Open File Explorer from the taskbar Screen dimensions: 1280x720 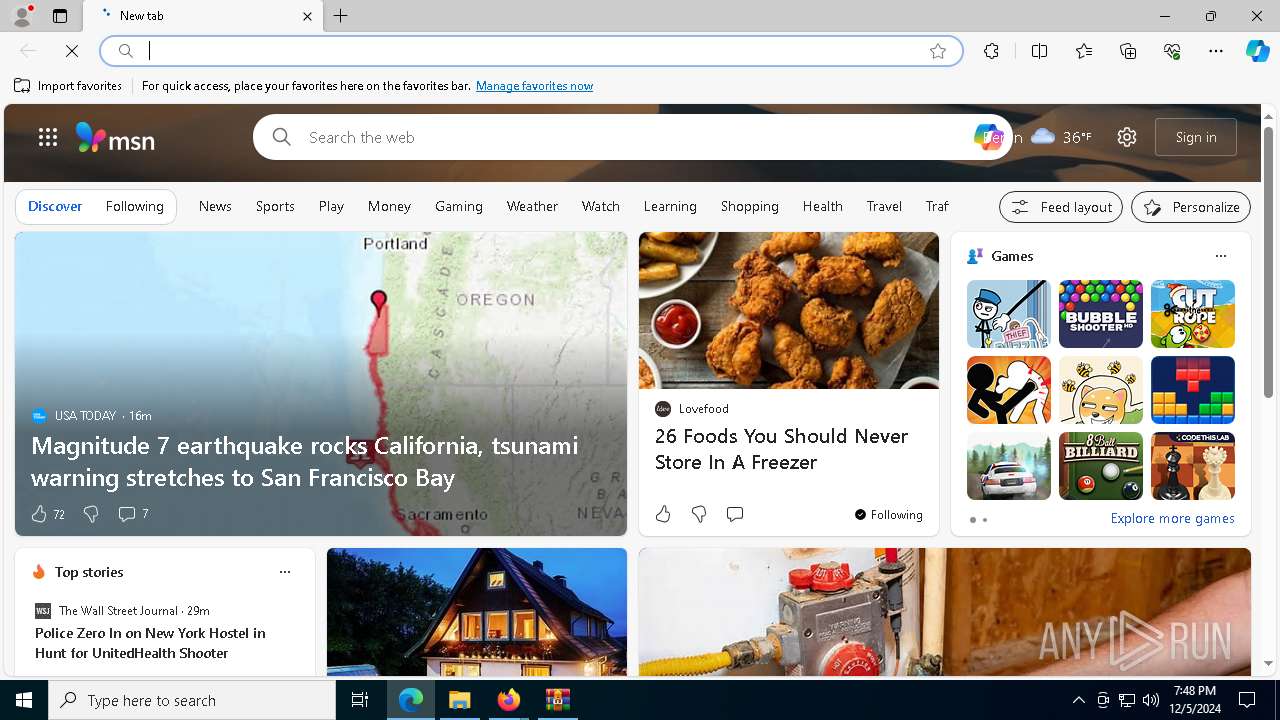click(460, 700)
